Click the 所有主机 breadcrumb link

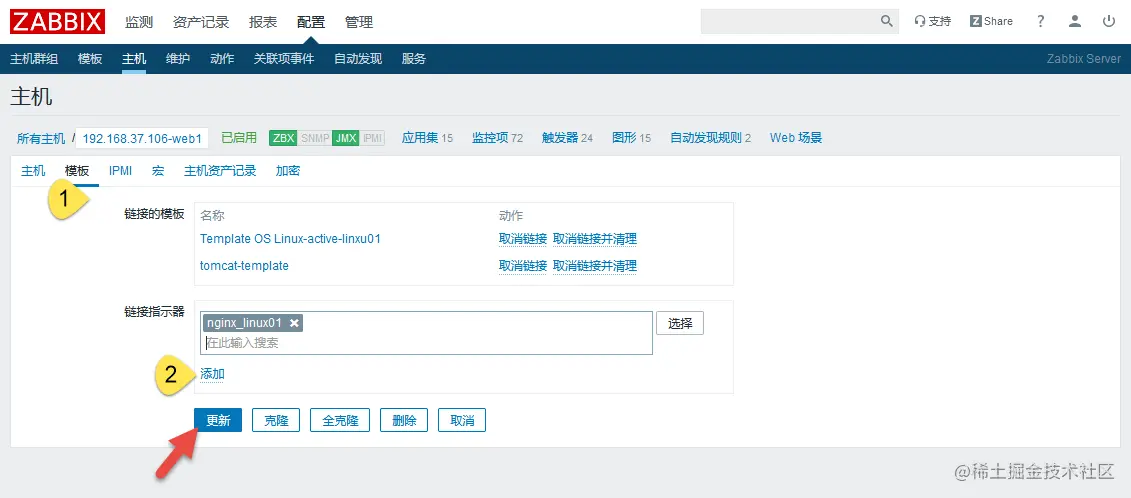41,138
